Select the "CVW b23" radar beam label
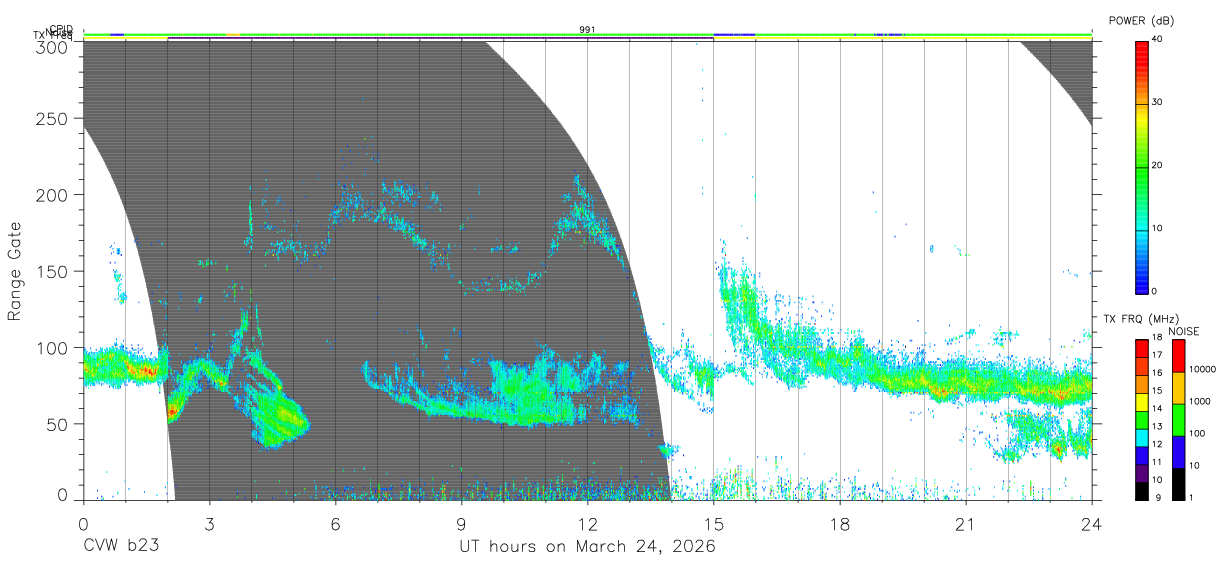Viewport: 1228px width, 567px height. tap(121, 546)
